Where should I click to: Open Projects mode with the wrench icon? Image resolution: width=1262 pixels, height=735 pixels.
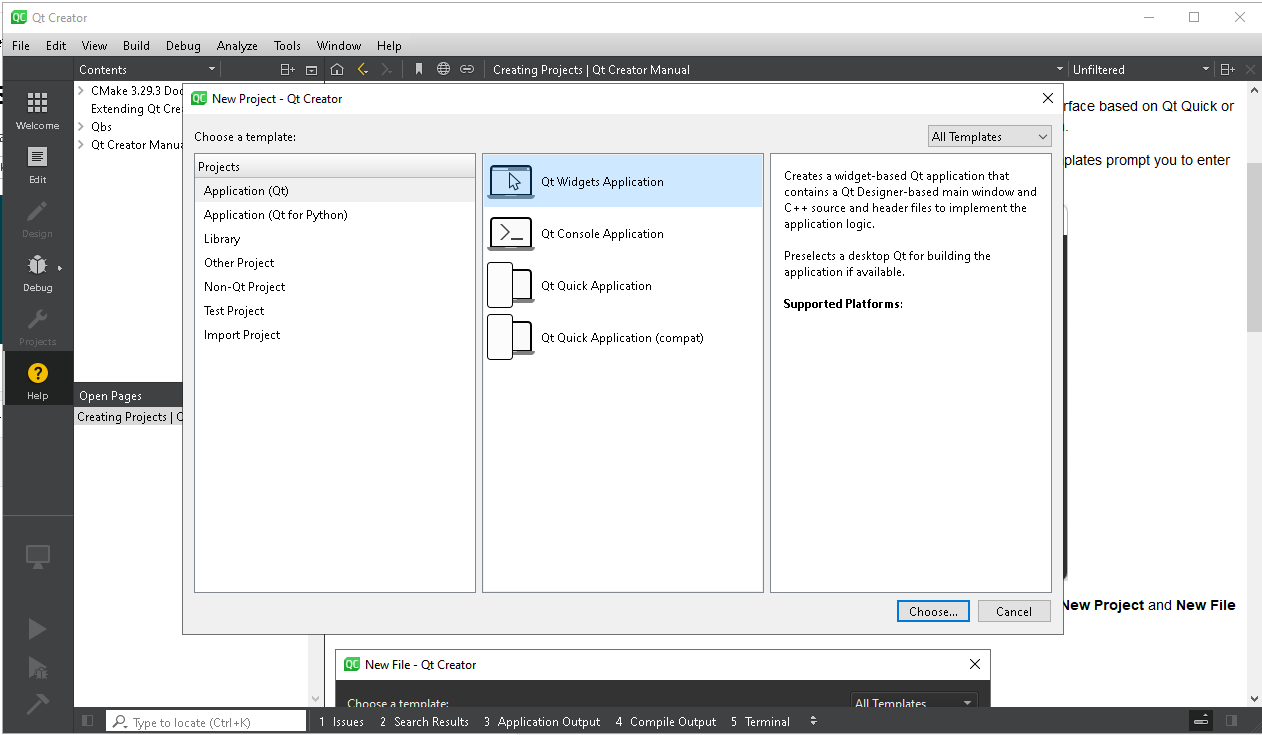(x=37, y=327)
